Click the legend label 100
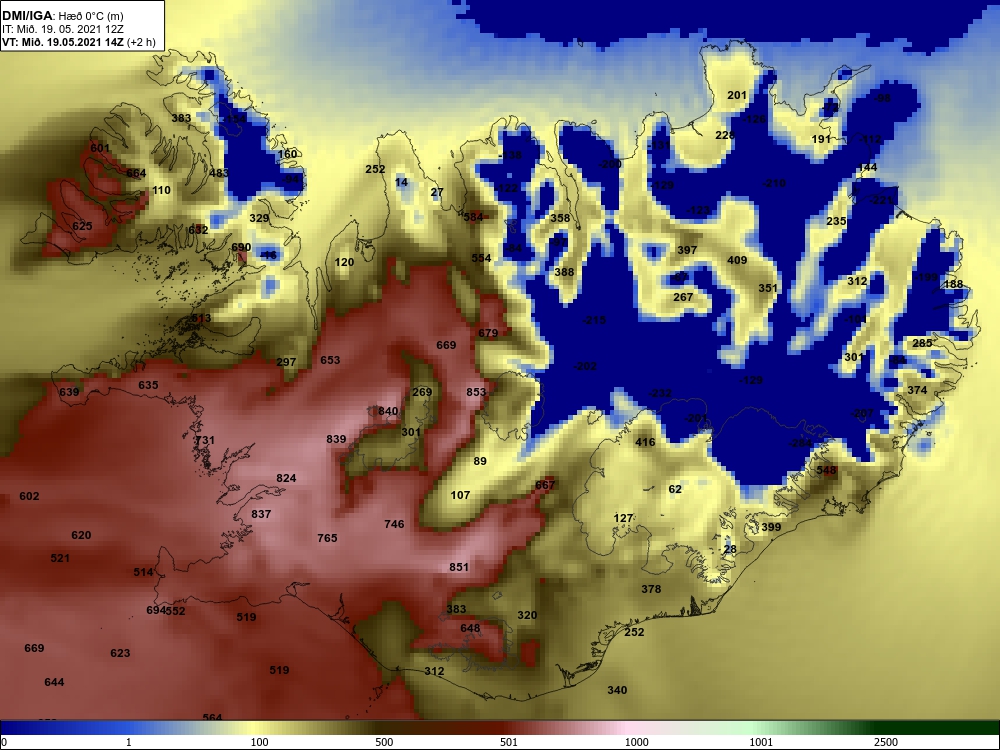1000x750 pixels. click(259, 742)
